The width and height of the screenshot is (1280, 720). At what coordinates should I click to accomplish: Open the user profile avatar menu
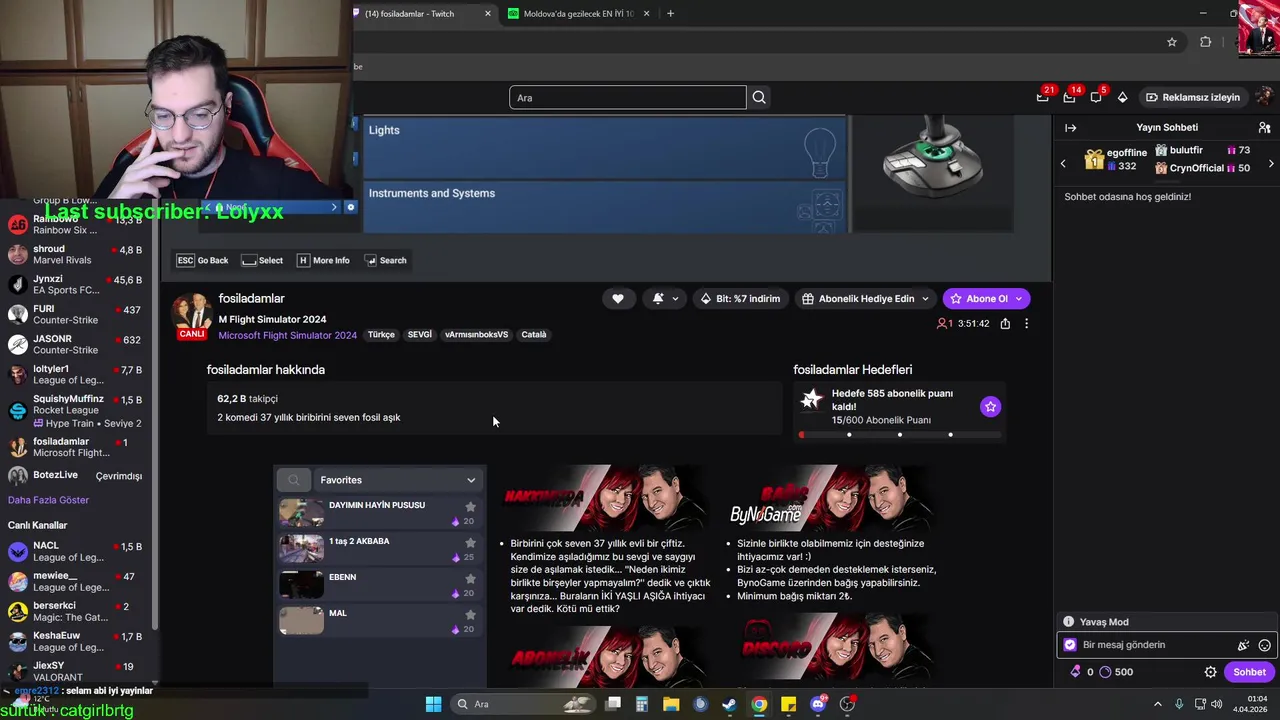pyautogui.click(x=1264, y=97)
